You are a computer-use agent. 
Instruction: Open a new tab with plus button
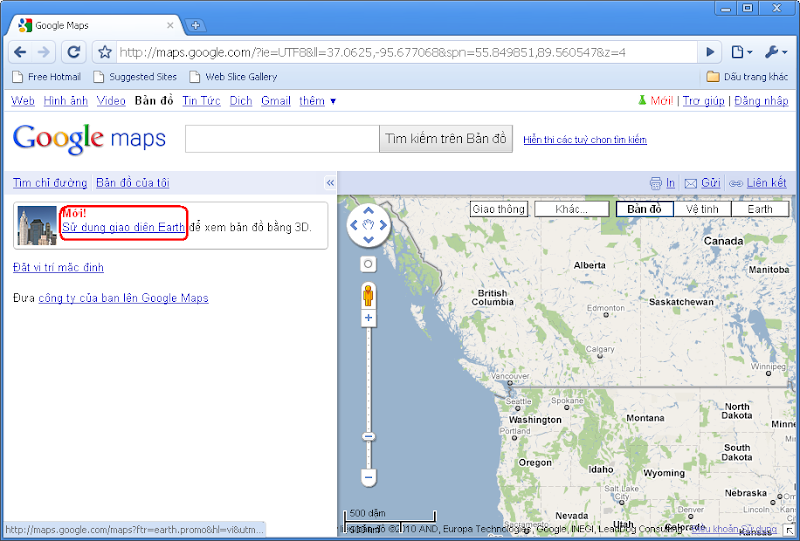coord(194,25)
